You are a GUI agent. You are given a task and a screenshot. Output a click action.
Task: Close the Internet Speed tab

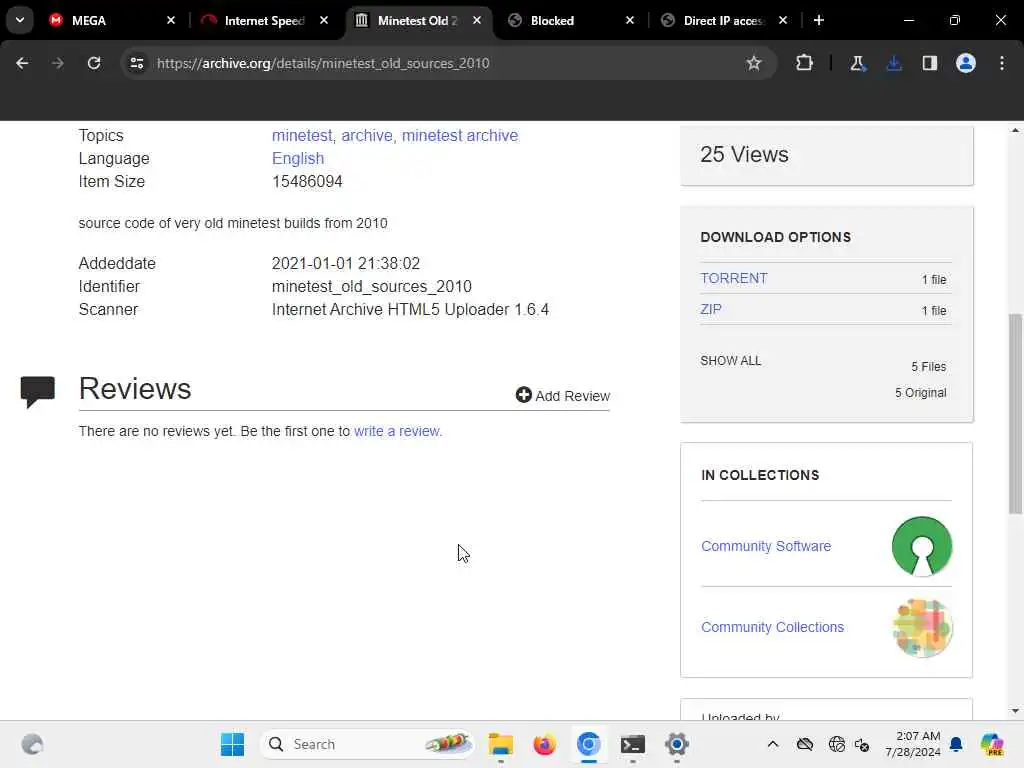(324, 20)
